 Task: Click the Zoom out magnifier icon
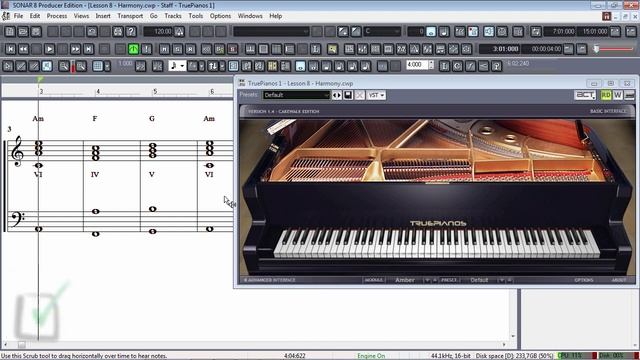tap(64, 66)
